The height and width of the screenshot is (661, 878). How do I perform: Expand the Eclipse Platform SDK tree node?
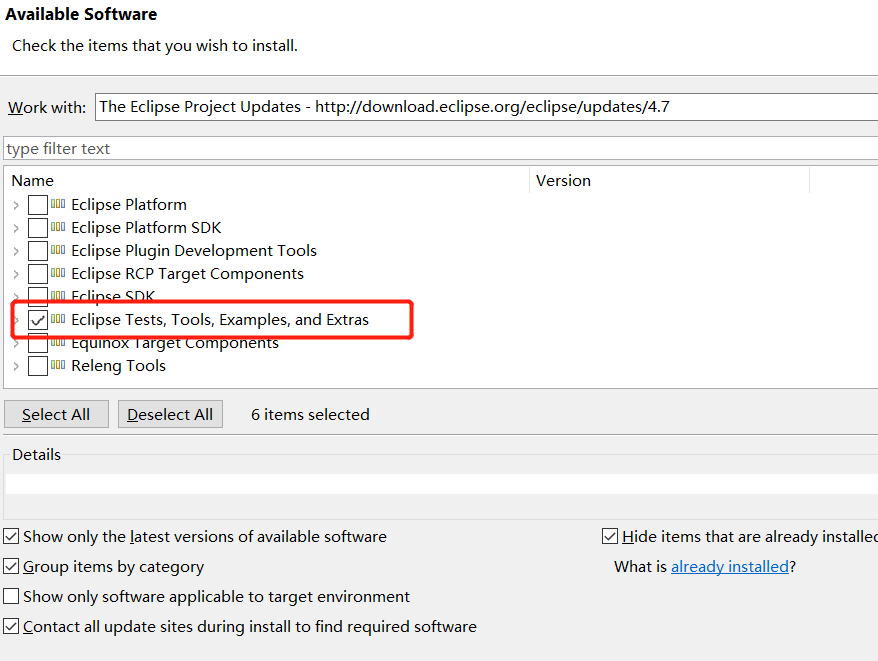tap(16, 228)
